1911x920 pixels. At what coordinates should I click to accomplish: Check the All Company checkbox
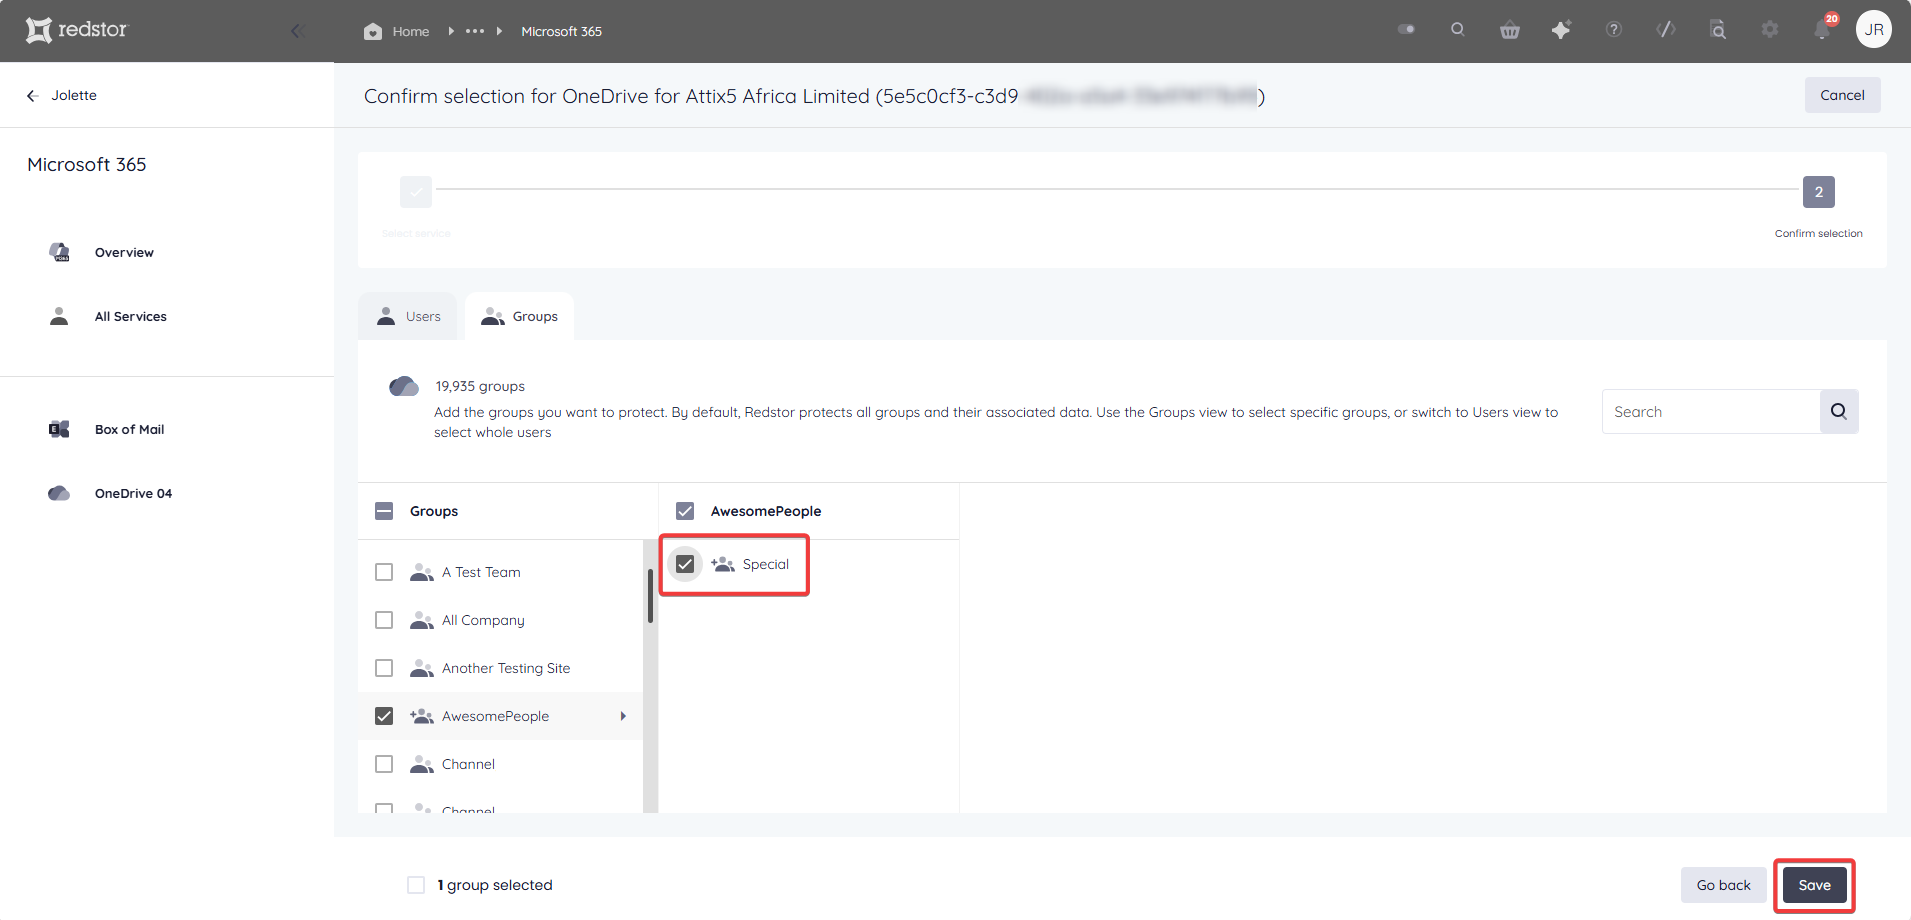[x=384, y=620]
